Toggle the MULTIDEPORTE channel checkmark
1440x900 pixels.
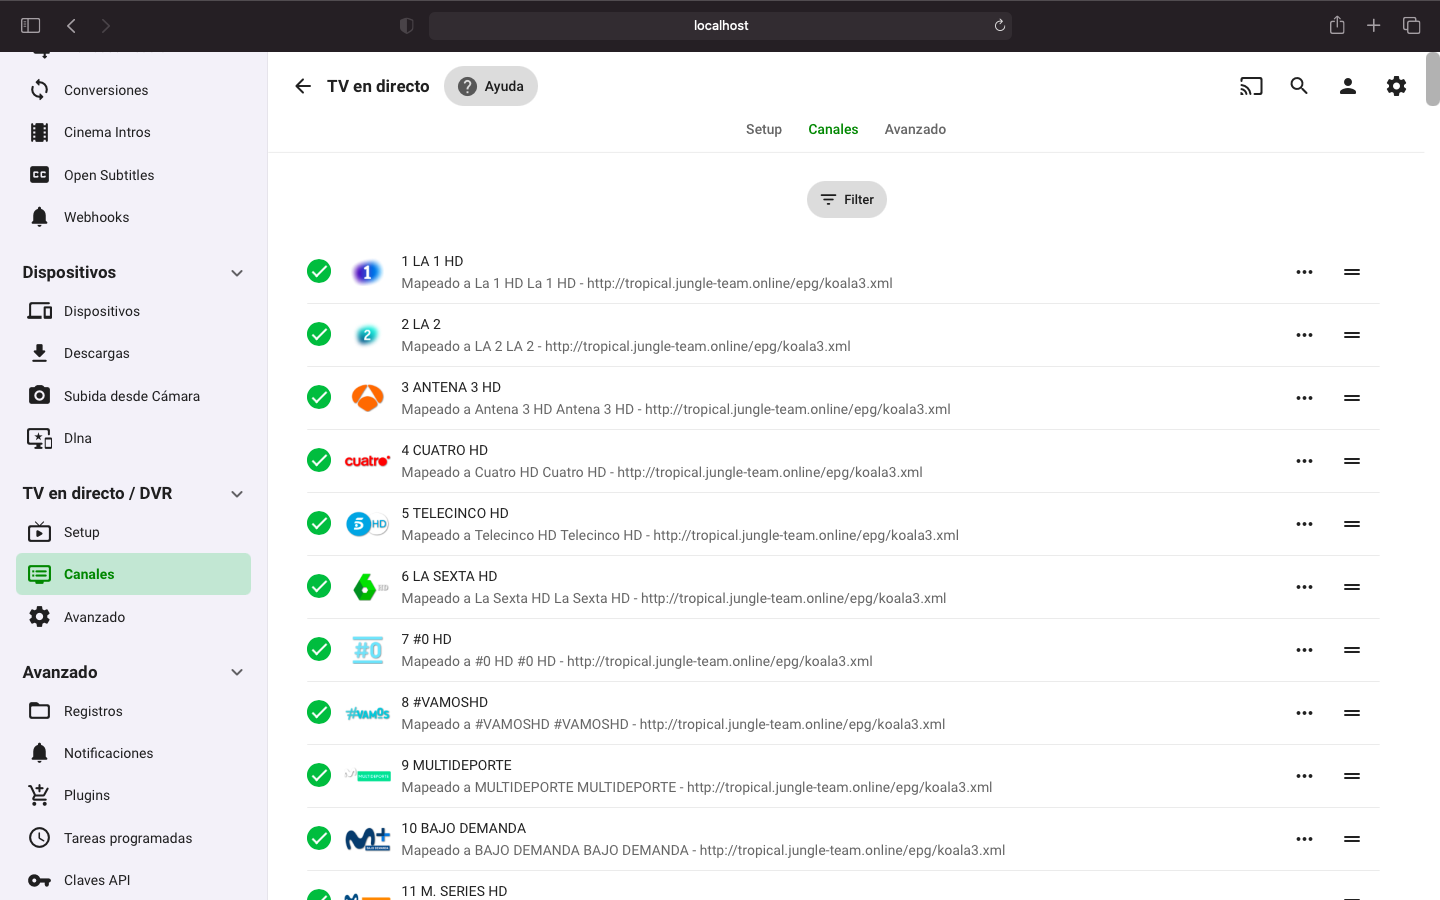pyautogui.click(x=319, y=776)
